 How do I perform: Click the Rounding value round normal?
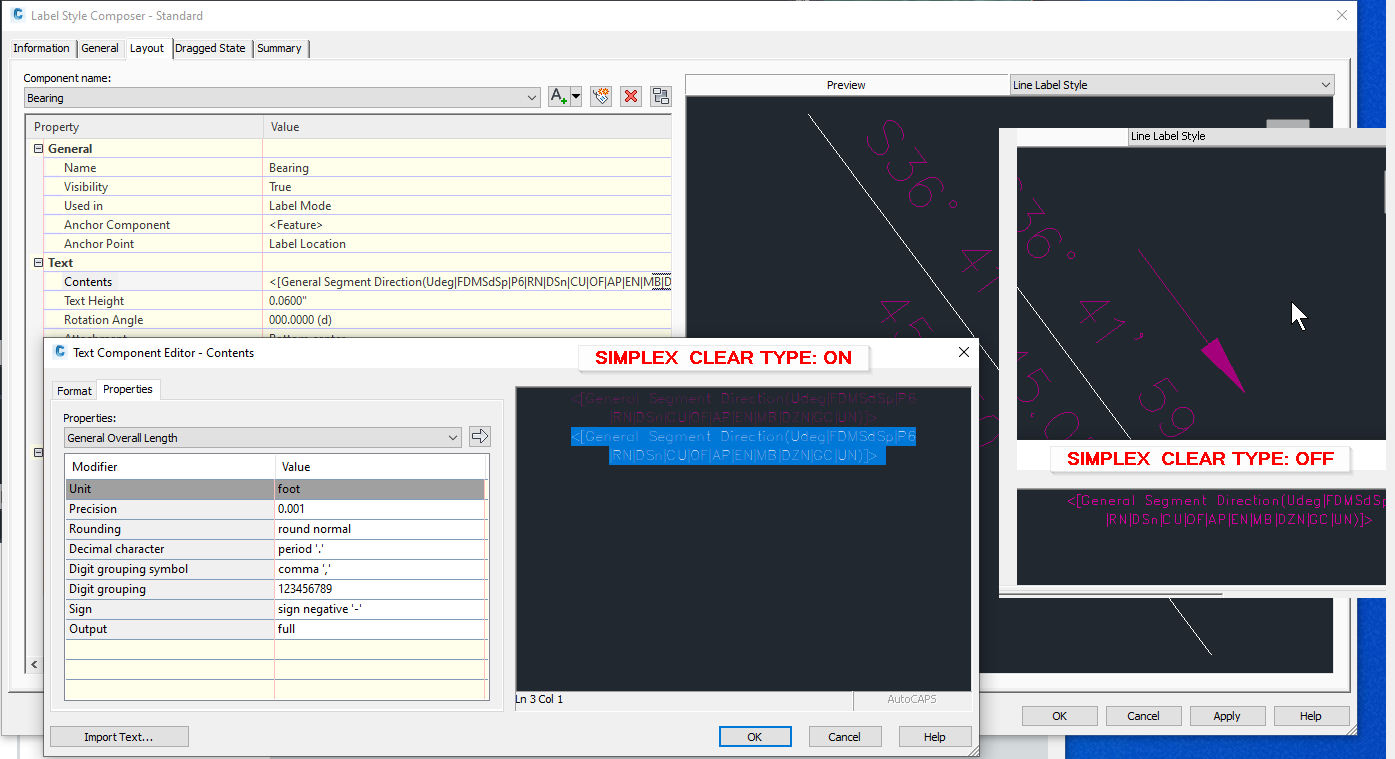[x=314, y=529]
